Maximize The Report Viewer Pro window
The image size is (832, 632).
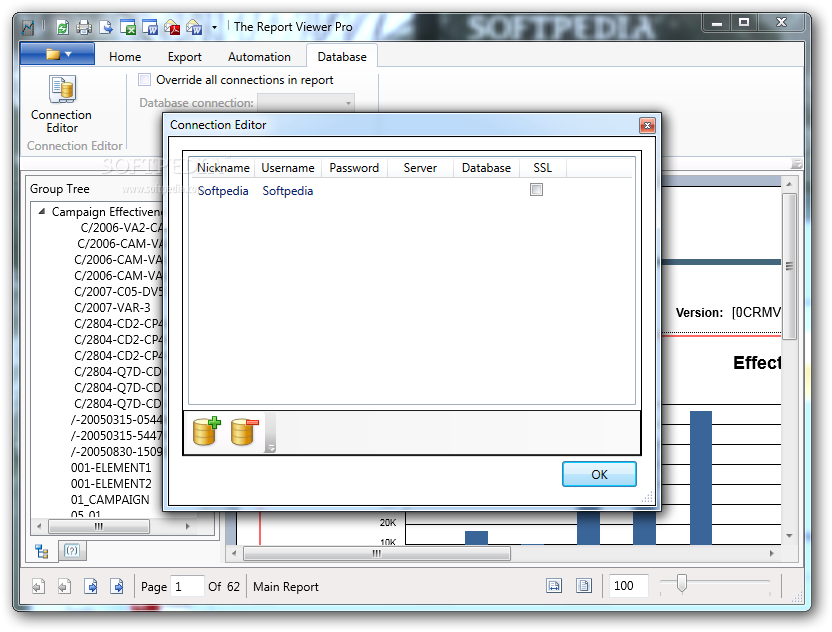coord(743,22)
